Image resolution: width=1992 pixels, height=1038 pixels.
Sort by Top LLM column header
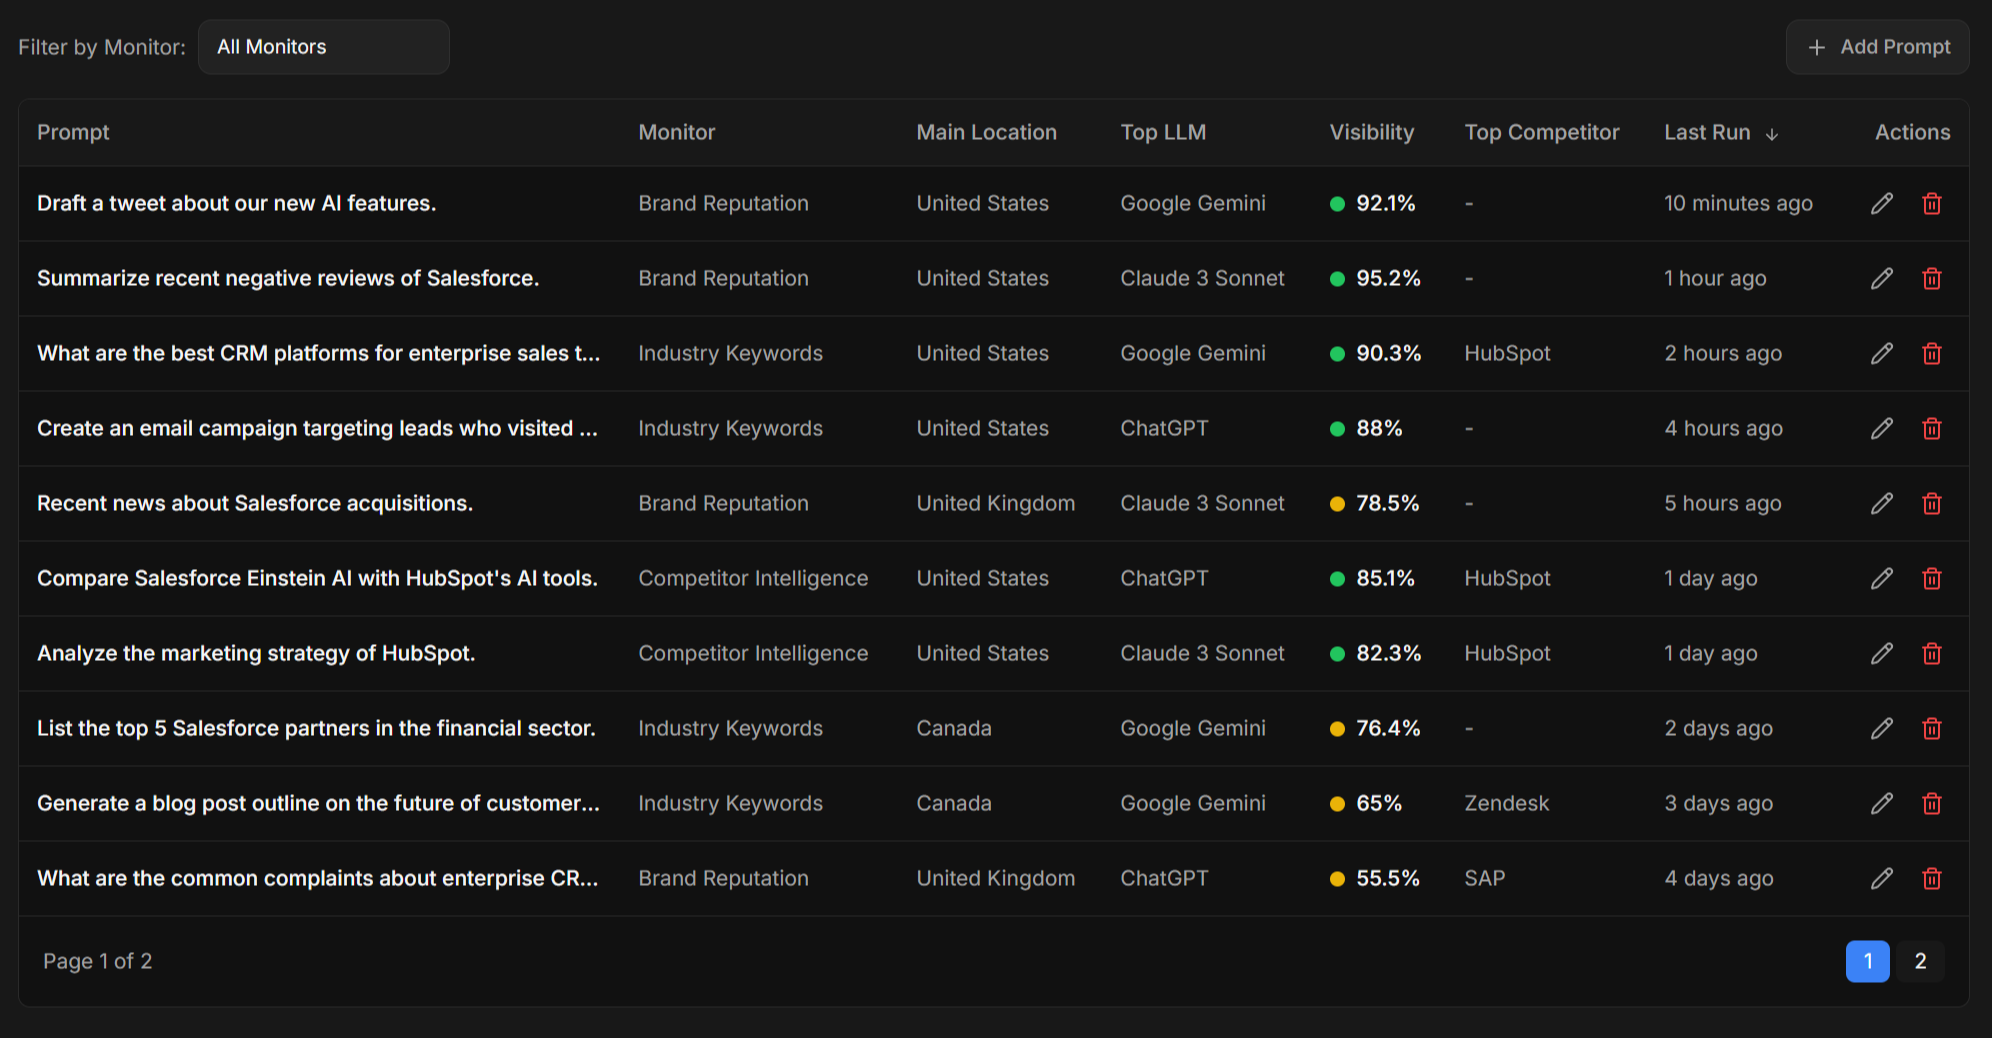(x=1163, y=132)
